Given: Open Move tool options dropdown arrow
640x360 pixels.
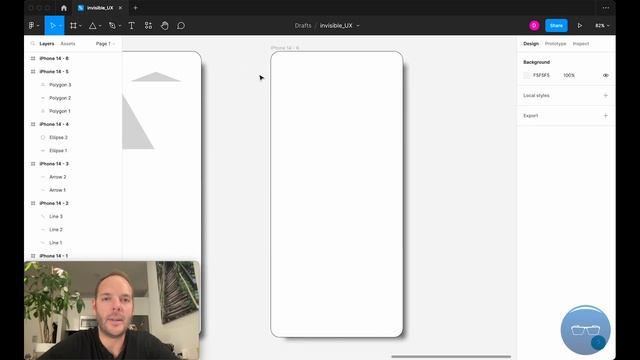Looking at the screenshot, I should 60,26.
